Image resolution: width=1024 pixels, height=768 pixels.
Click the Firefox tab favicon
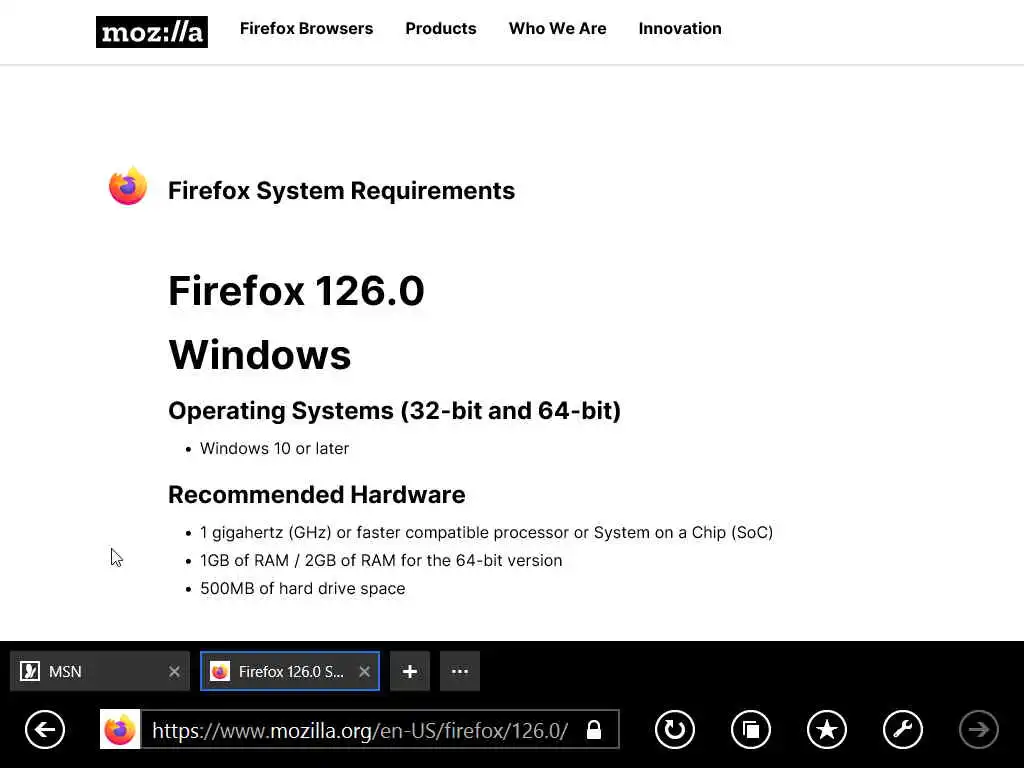(220, 671)
